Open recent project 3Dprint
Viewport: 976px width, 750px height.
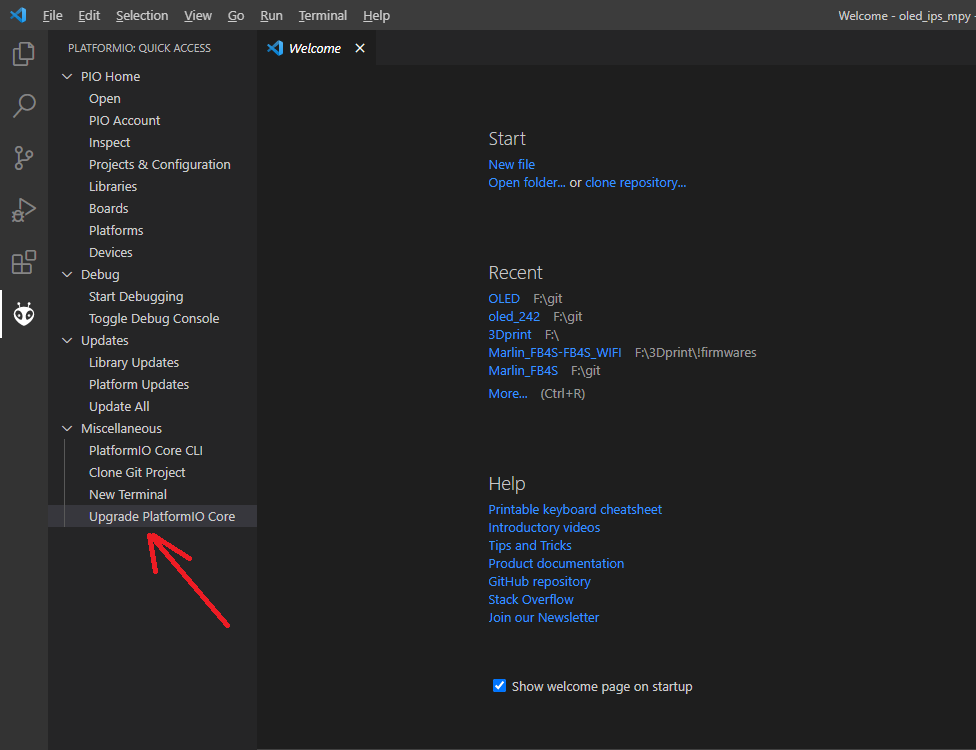pyautogui.click(x=510, y=334)
